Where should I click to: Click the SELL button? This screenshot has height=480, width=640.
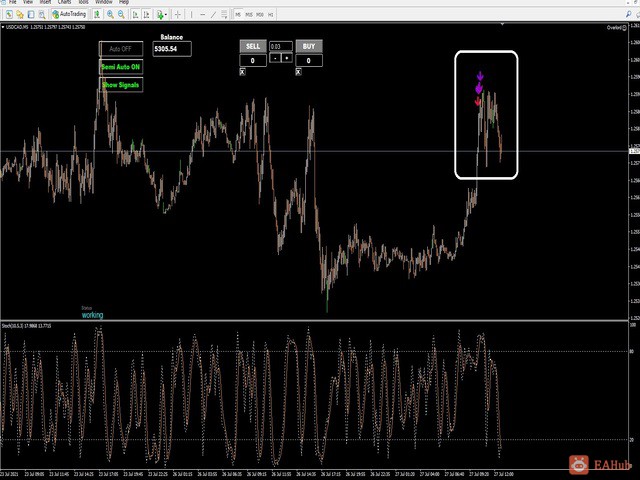(253, 47)
